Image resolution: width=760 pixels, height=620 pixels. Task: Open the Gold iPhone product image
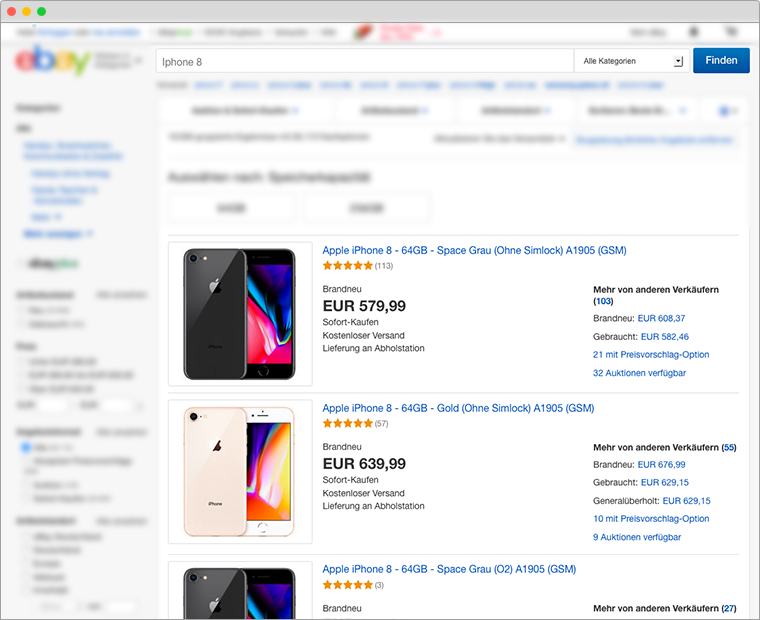point(240,472)
